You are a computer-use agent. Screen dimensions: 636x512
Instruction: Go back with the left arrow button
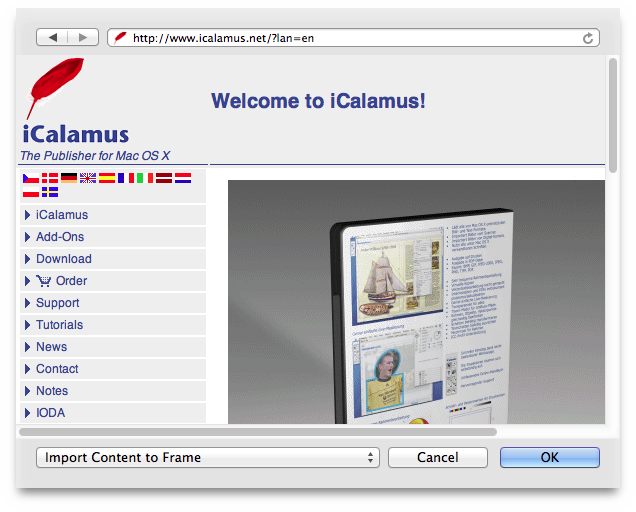(x=52, y=37)
